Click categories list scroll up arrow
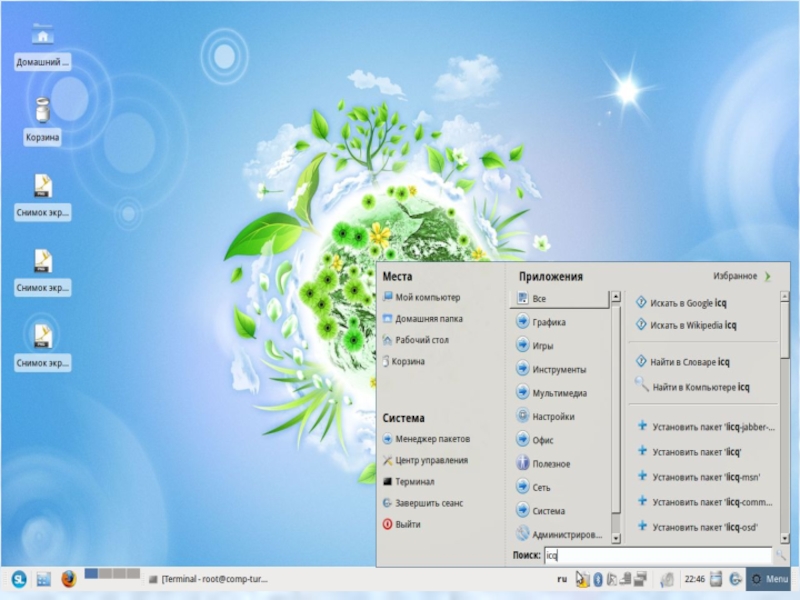The width and height of the screenshot is (800, 600). (616, 296)
